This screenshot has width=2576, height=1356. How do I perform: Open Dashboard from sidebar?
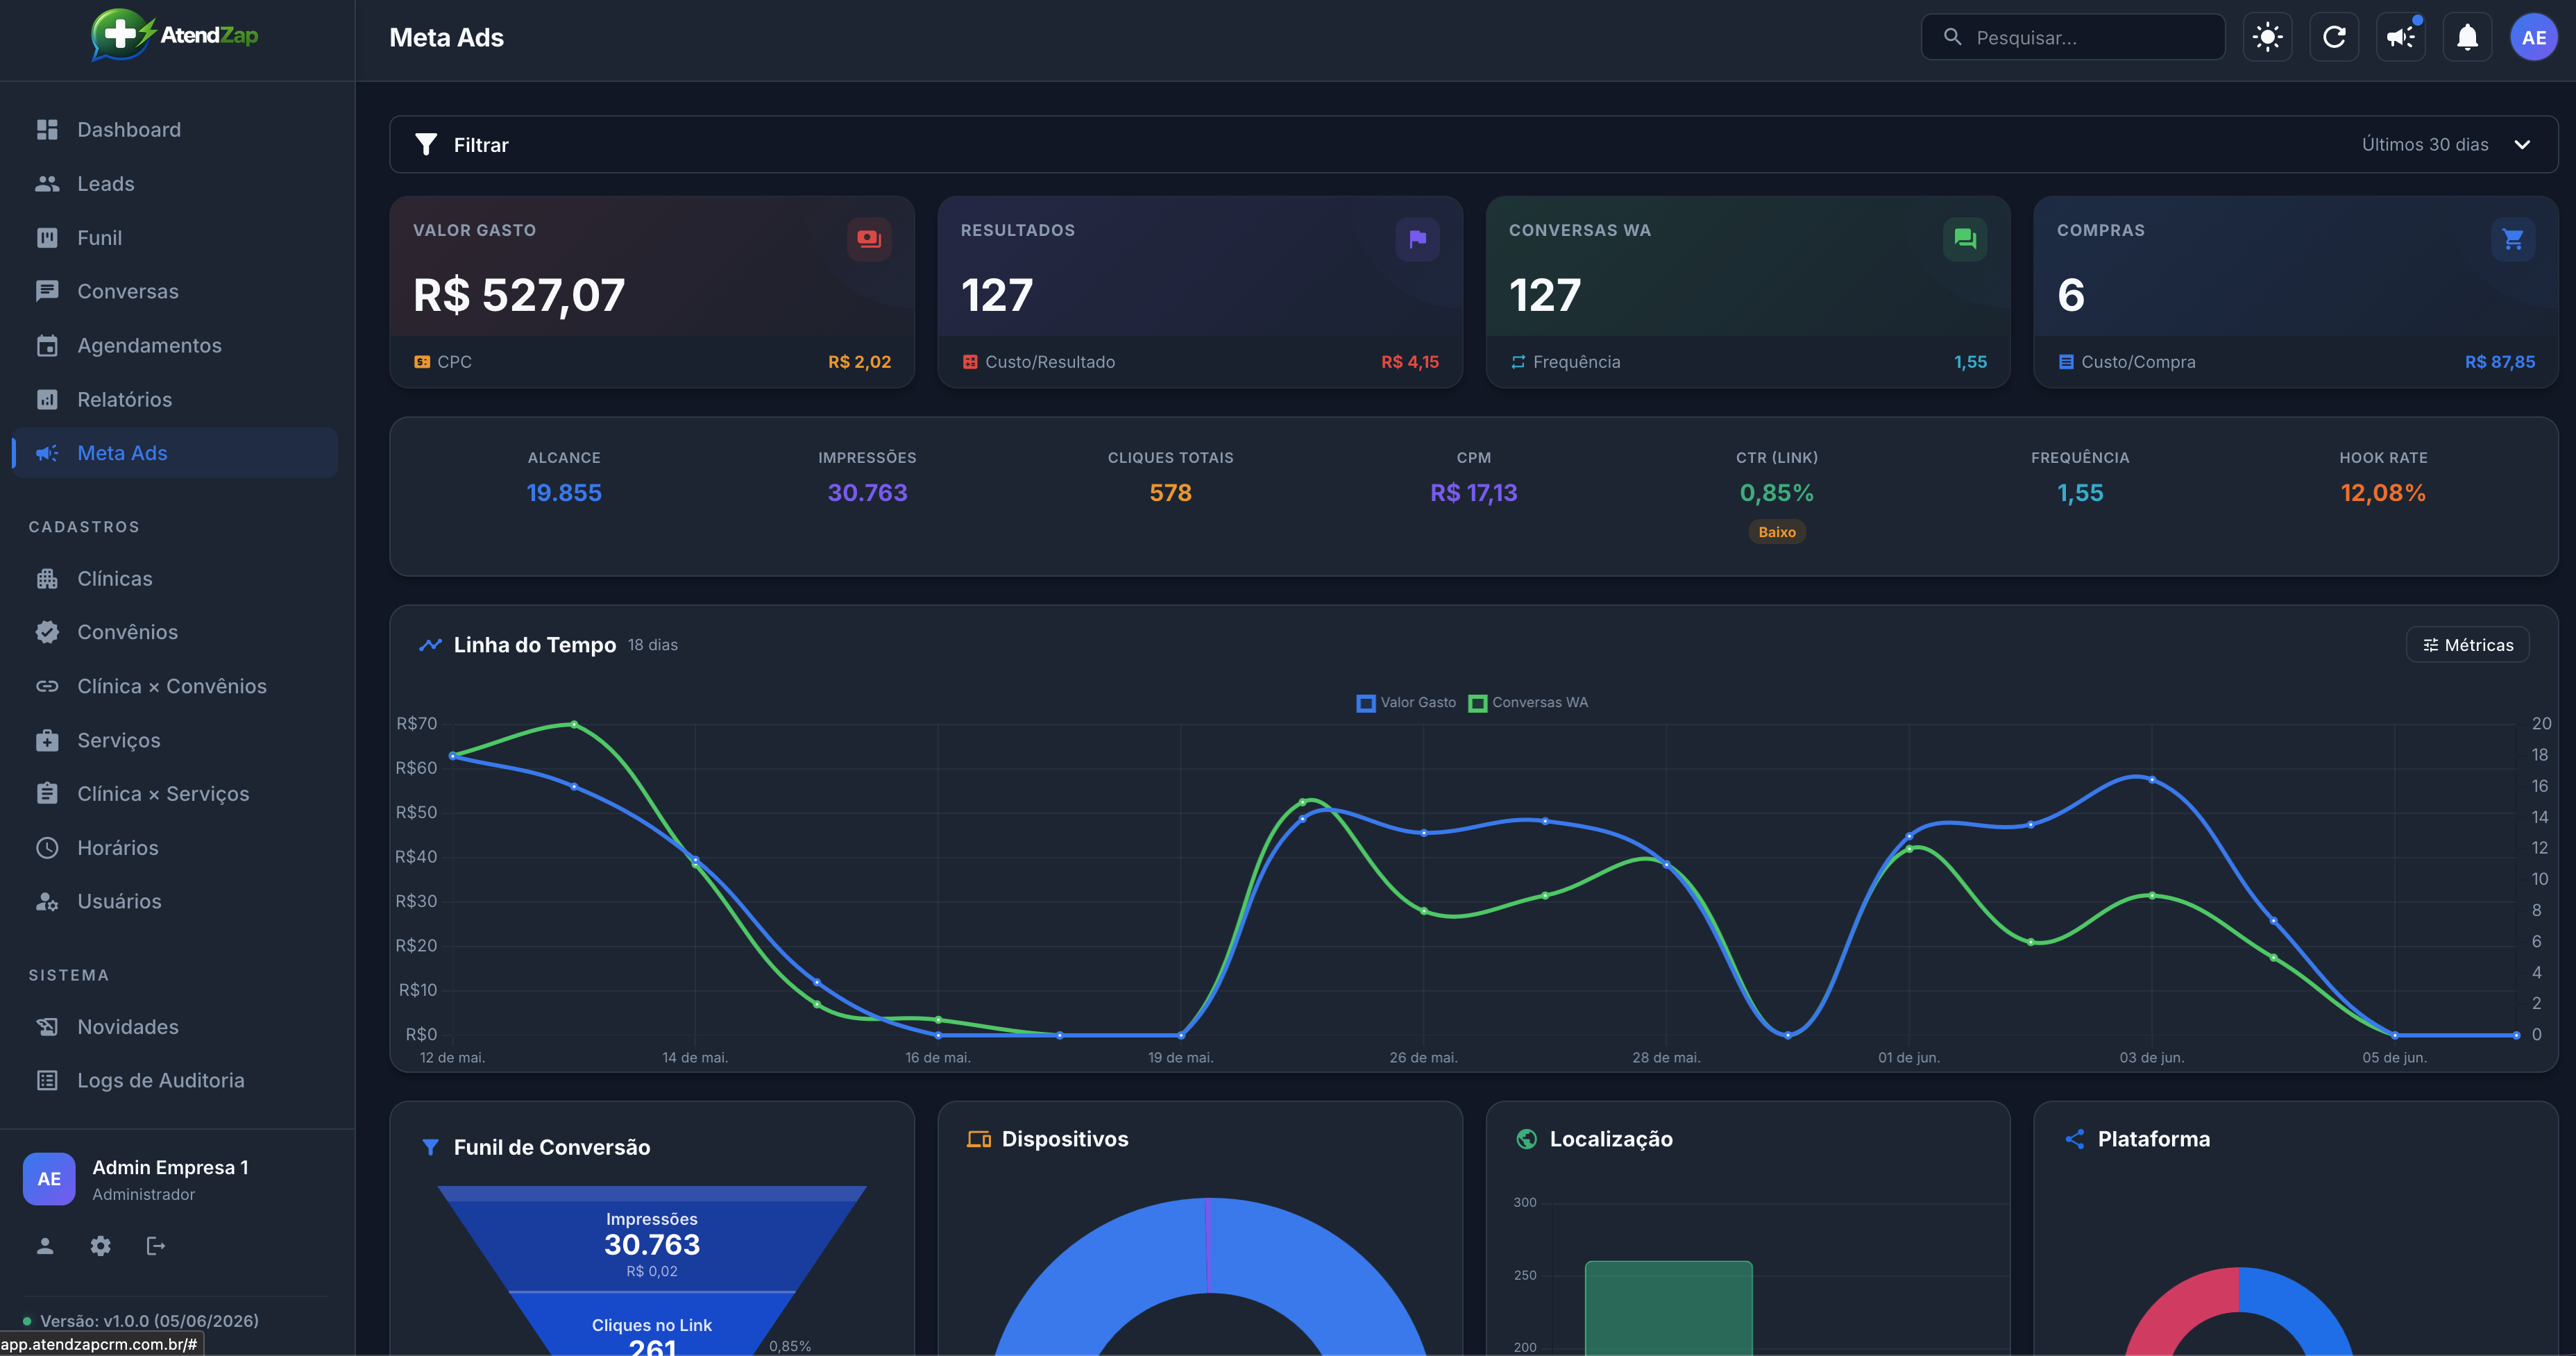(x=176, y=130)
